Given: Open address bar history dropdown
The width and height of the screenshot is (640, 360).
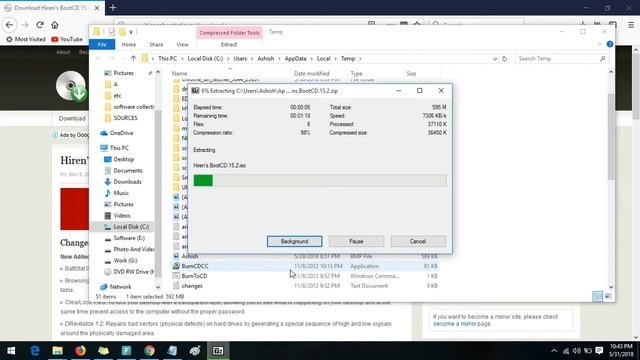Looking at the screenshot, I should tap(495, 59).
